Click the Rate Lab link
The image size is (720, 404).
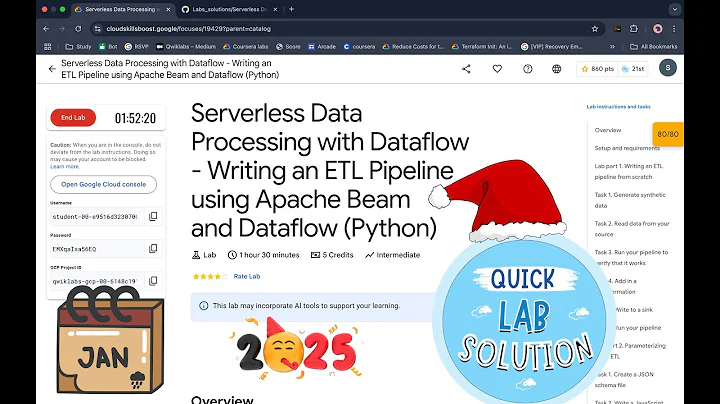coord(247,276)
